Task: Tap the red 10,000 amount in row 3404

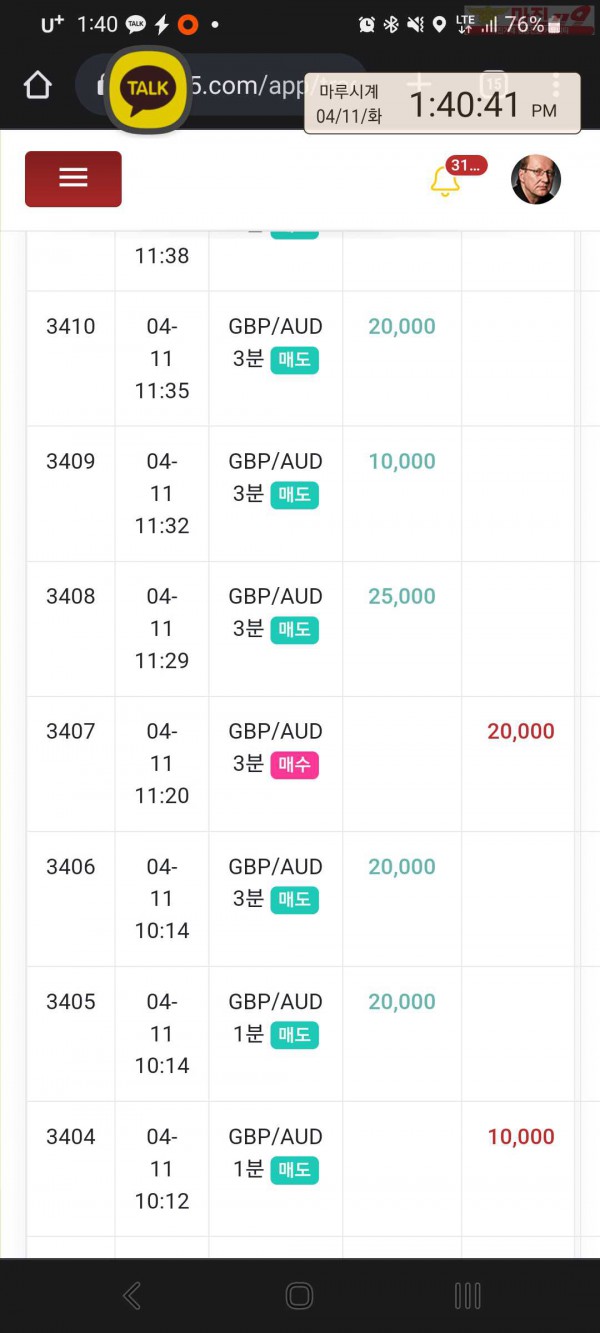Action: click(x=521, y=1136)
